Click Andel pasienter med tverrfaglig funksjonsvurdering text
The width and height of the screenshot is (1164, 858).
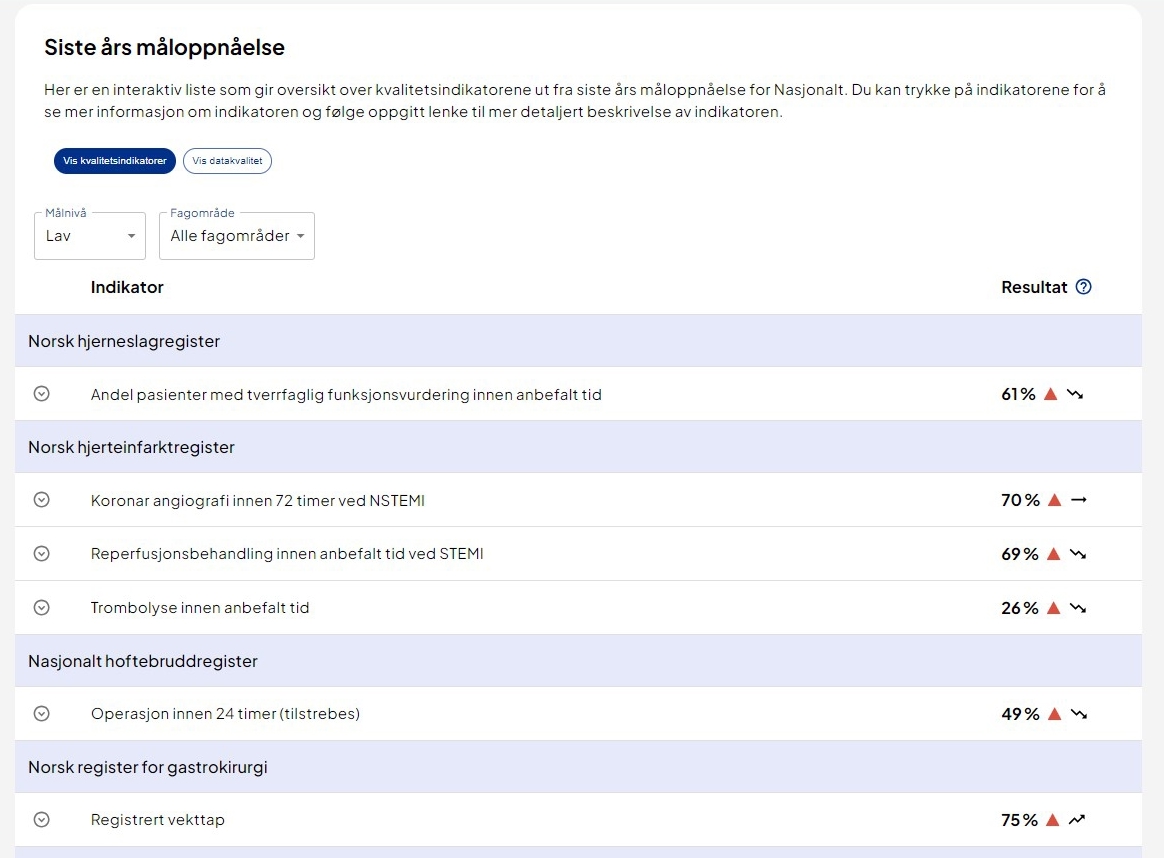[x=346, y=395]
